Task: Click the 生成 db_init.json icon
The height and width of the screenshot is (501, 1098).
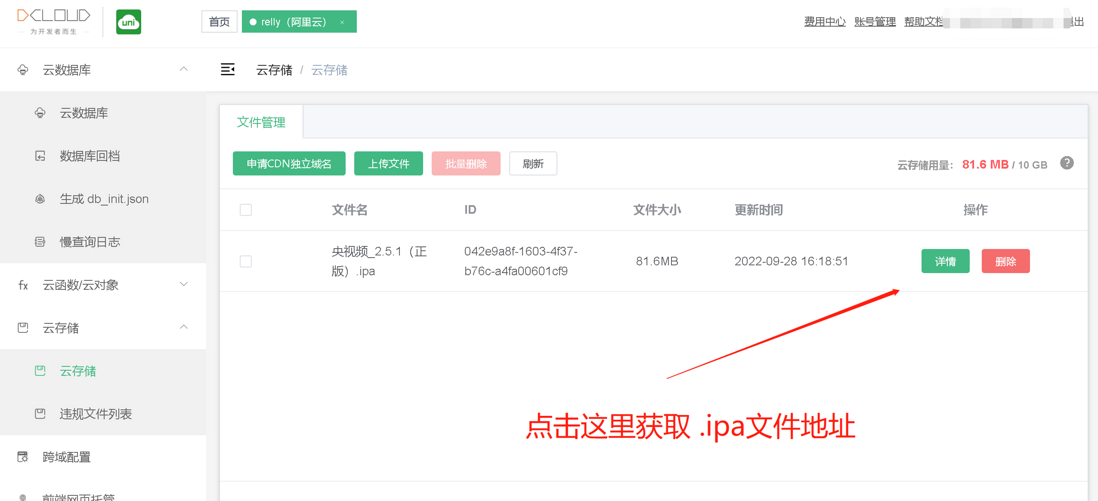Action: point(41,199)
